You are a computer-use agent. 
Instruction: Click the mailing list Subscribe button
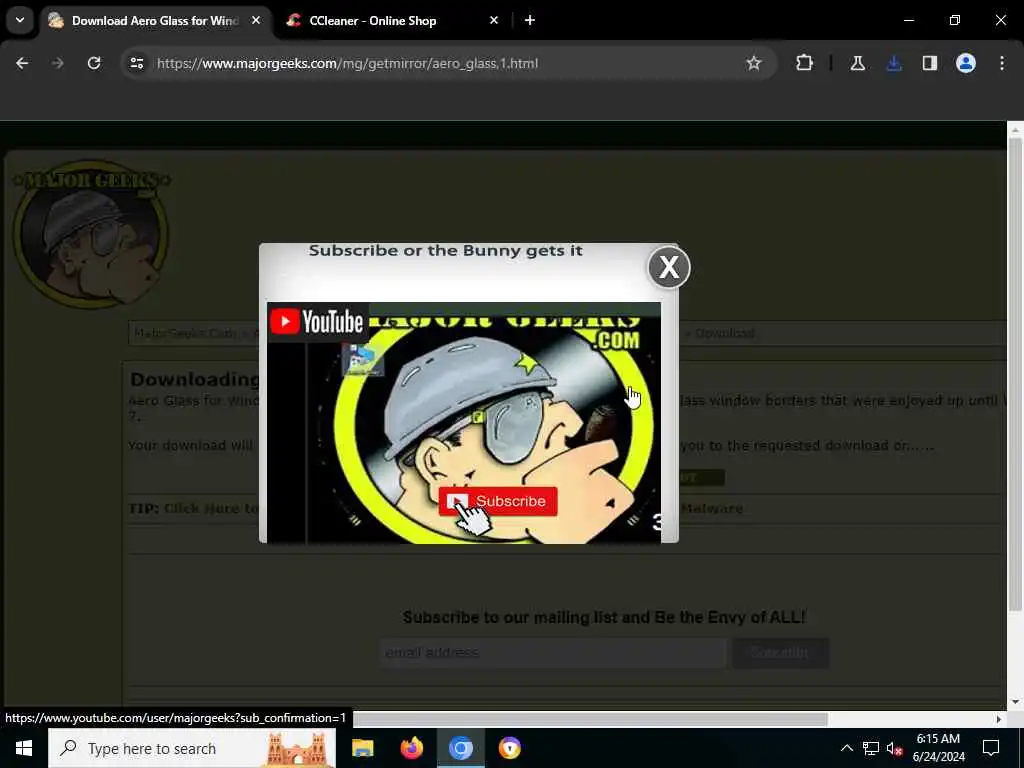780,652
